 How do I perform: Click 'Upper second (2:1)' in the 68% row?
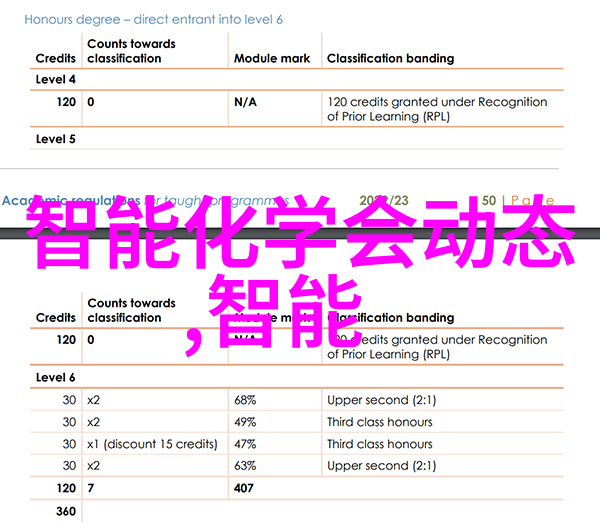point(382,400)
